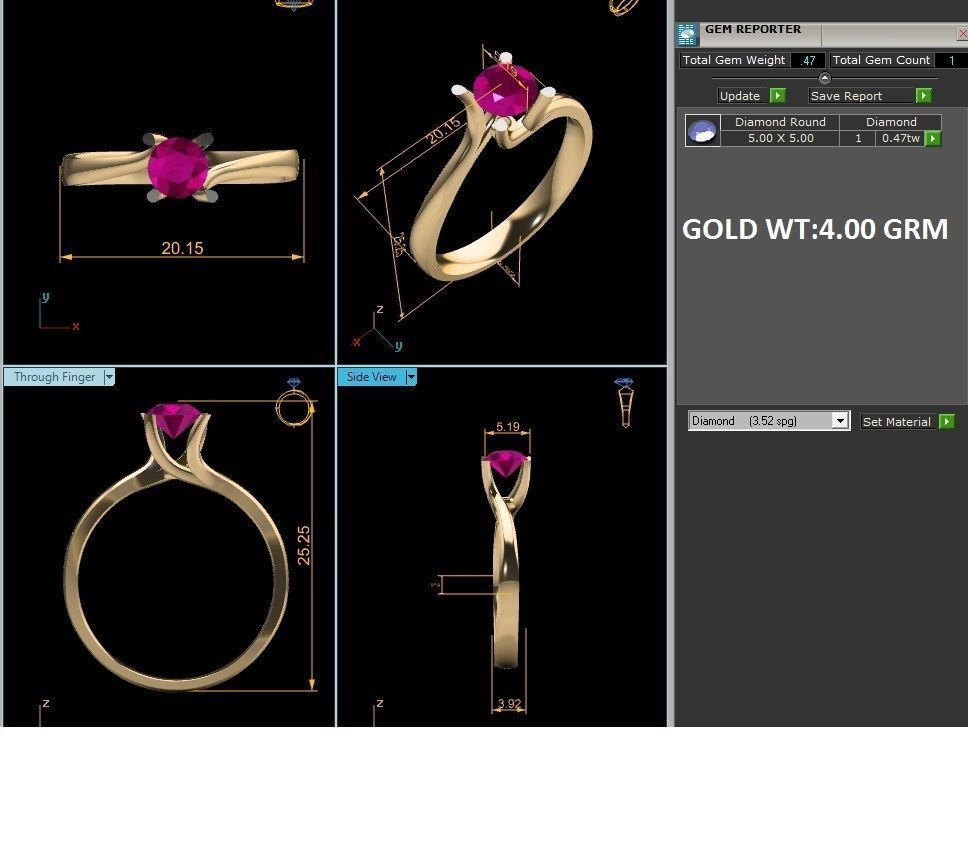This screenshot has height=867, width=968.
Task: Click the GOLD WT:4.00 GRM text
Action: click(815, 229)
